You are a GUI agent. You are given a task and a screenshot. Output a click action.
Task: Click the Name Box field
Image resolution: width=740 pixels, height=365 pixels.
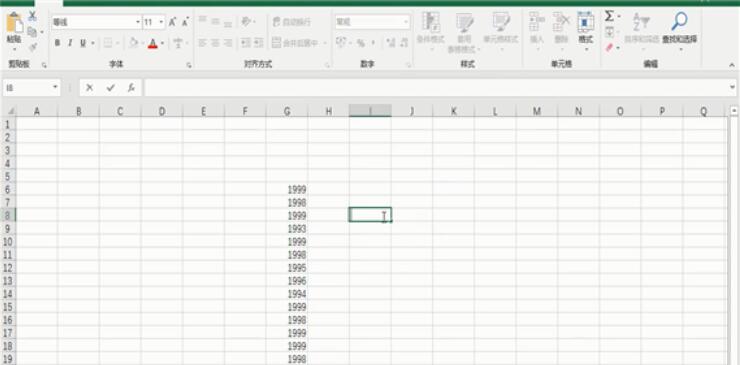(x=27, y=87)
